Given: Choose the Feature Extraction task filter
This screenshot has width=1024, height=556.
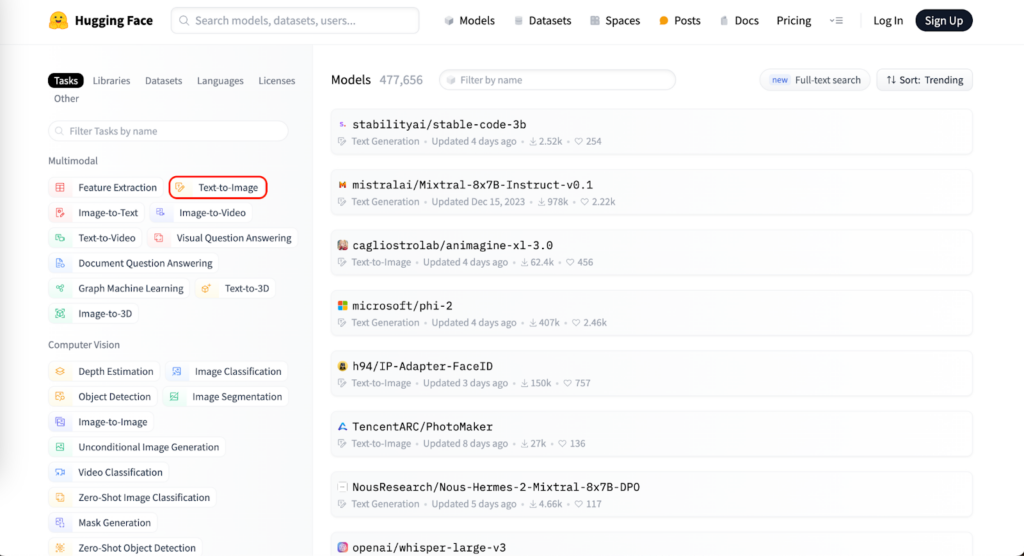Looking at the screenshot, I should click(x=106, y=187).
